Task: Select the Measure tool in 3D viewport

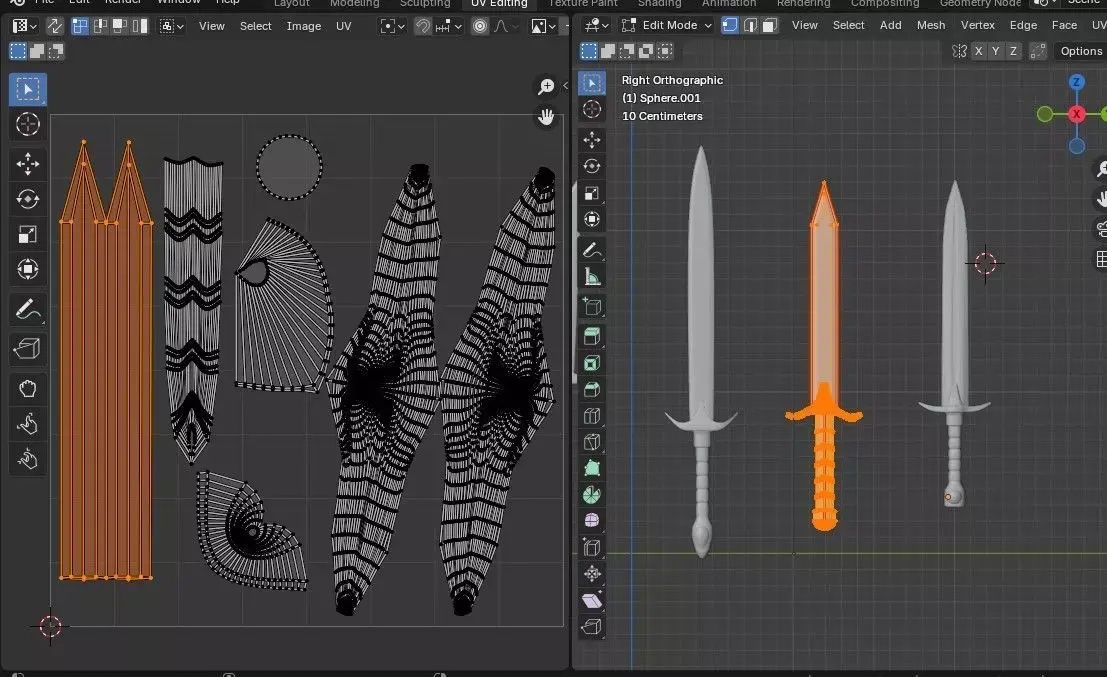Action: 592,277
